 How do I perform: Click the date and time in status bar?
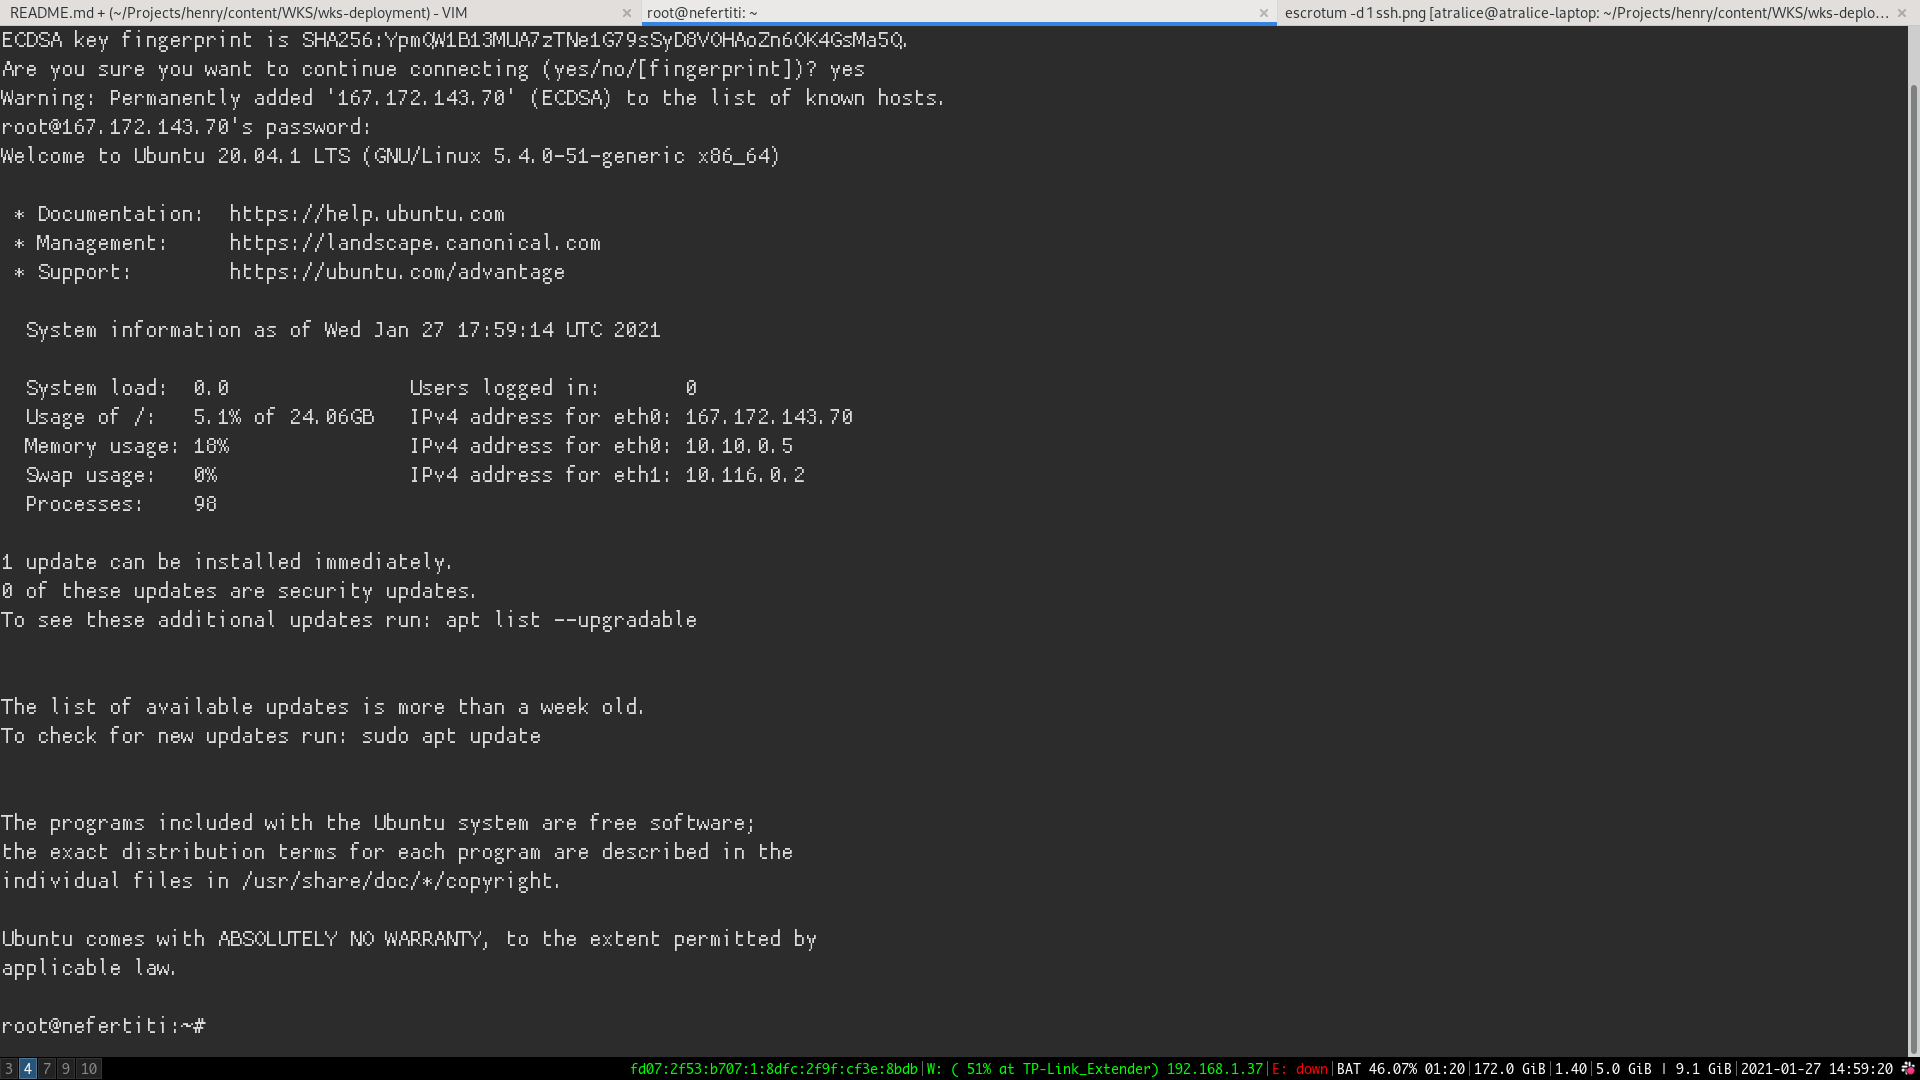1816,1069
